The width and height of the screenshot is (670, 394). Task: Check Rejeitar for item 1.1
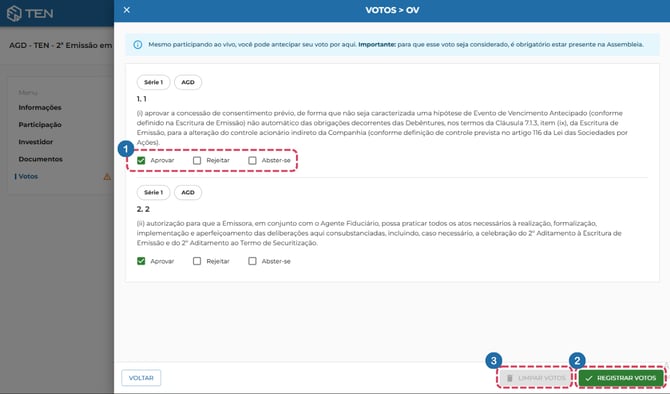tap(197, 160)
